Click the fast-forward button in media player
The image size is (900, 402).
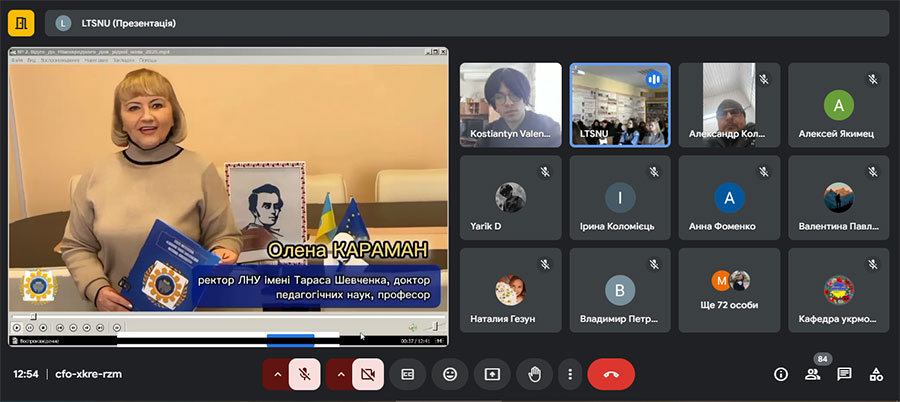point(87,328)
